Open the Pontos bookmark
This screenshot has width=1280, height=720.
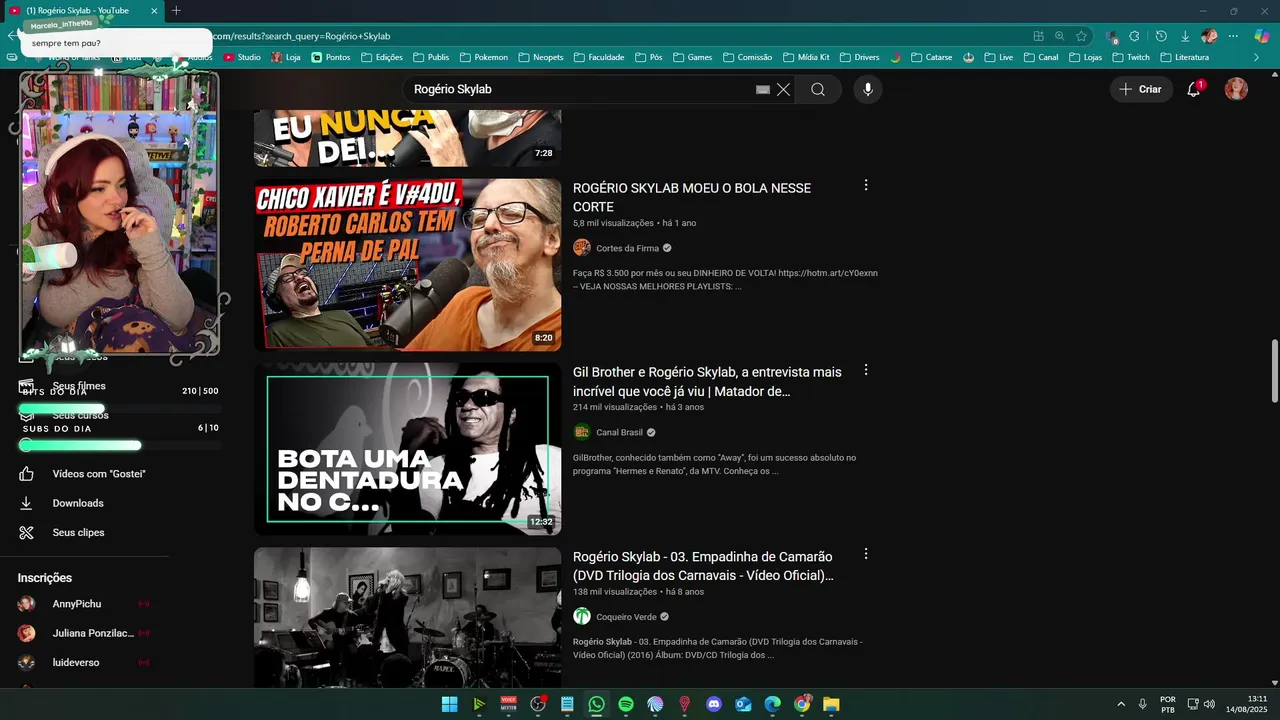pyautogui.click(x=331, y=57)
